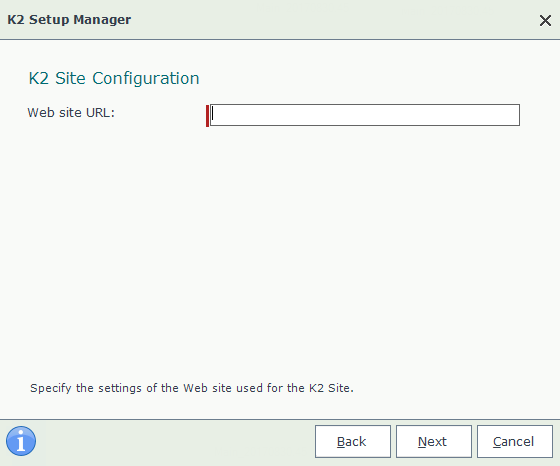This screenshot has height=466, width=560.
Task: Go to the previous step with Back
Action: point(352,441)
